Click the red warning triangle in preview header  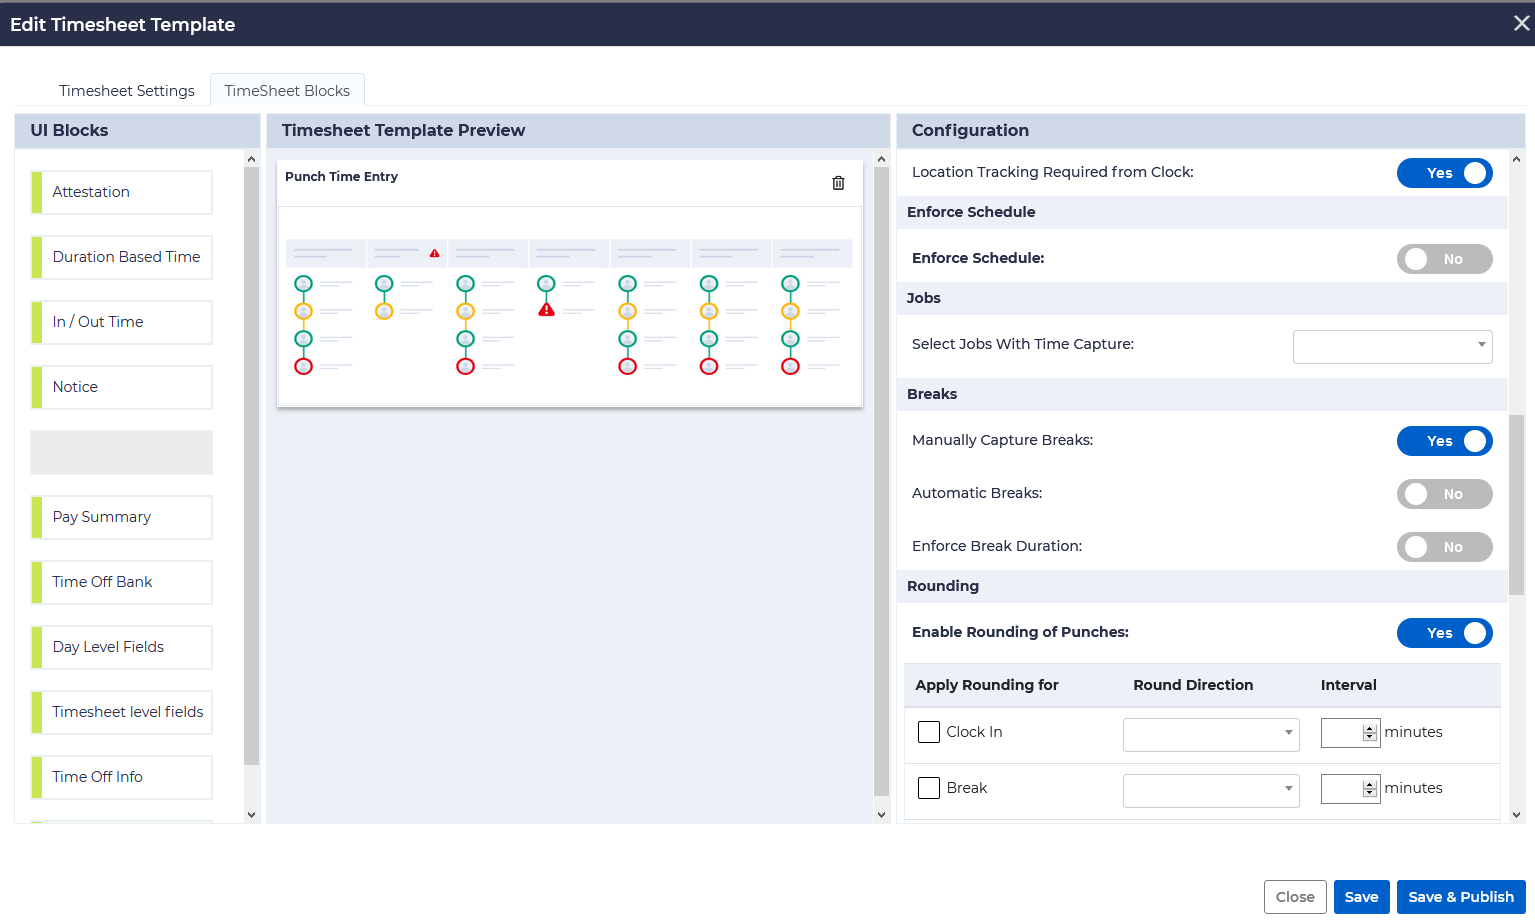click(434, 254)
